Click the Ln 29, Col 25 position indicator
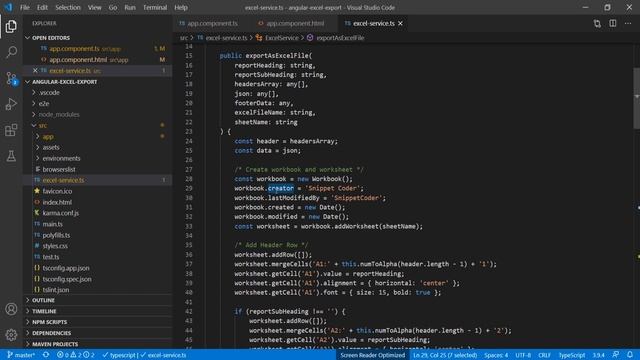640x360 pixels. point(445,355)
